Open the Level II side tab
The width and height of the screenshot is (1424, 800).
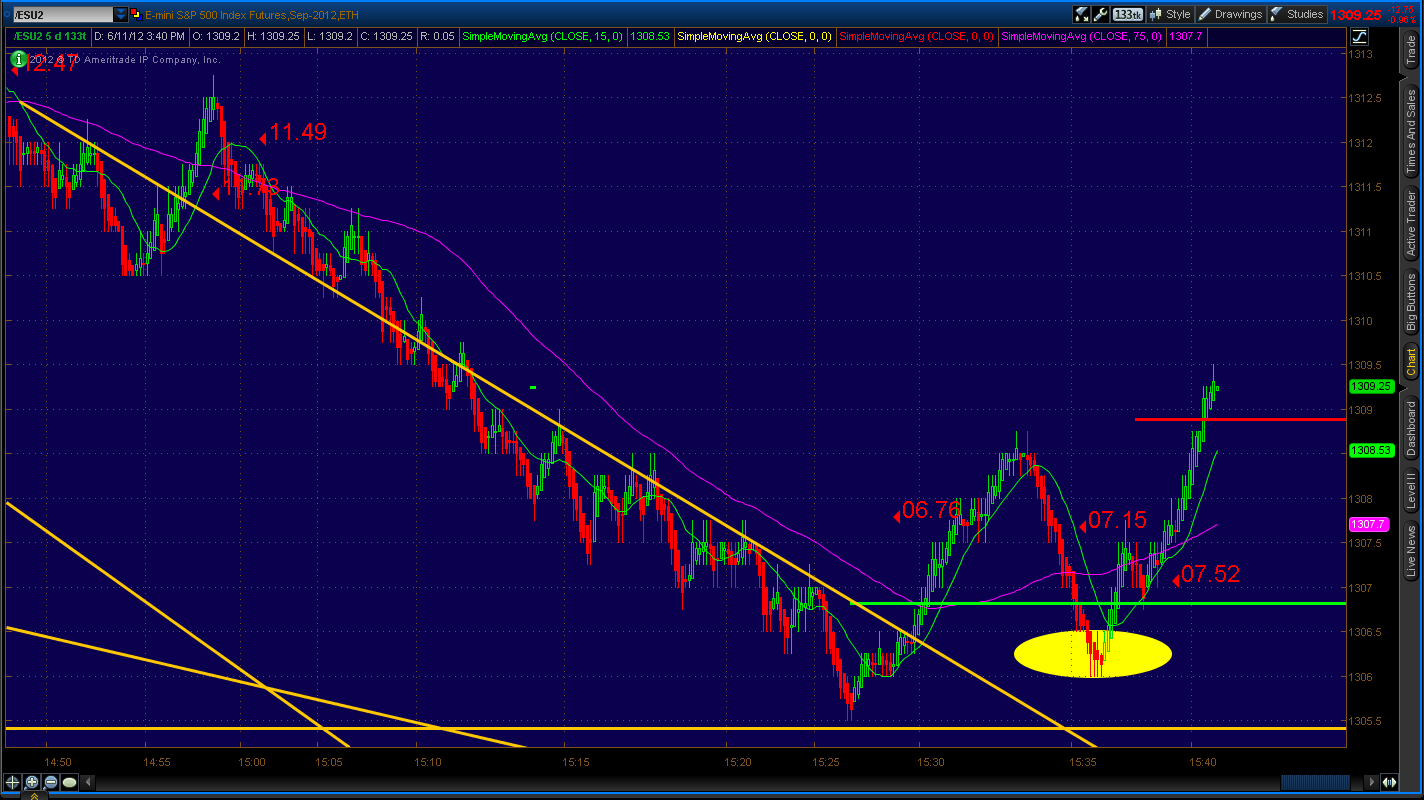pos(1411,493)
